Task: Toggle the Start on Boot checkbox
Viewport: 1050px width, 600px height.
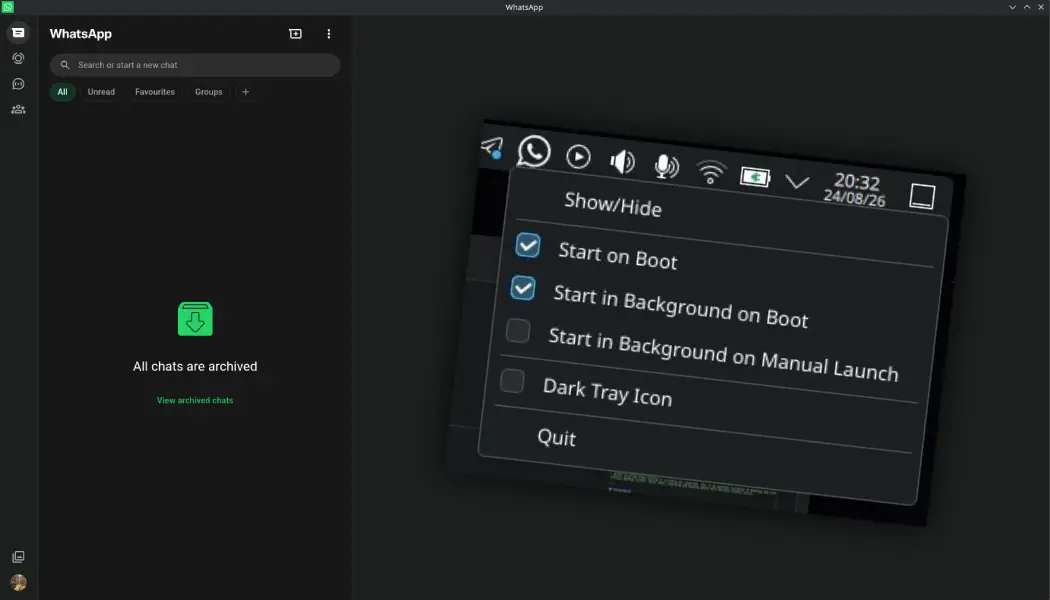Action: click(x=528, y=245)
